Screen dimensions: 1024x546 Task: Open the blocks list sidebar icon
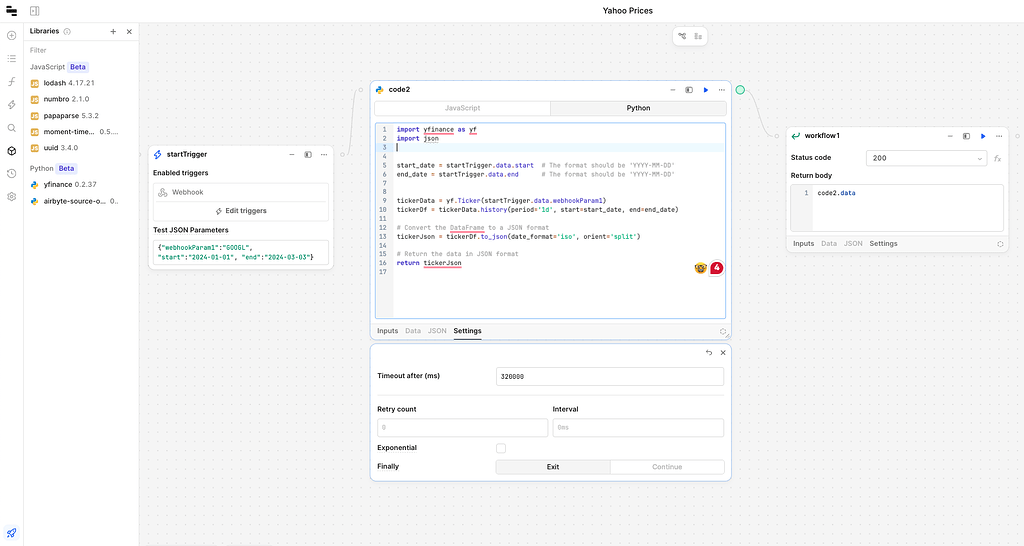[12, 59]
